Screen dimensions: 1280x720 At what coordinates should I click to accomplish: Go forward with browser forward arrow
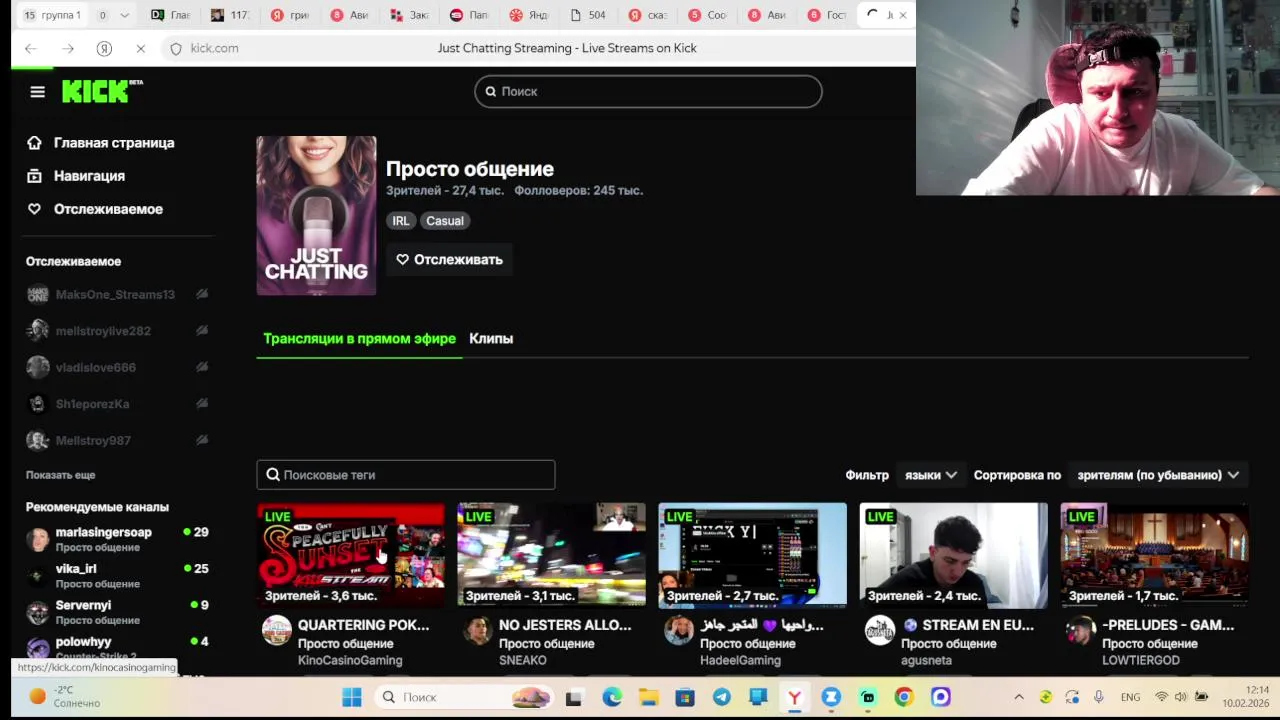[68, 48]
